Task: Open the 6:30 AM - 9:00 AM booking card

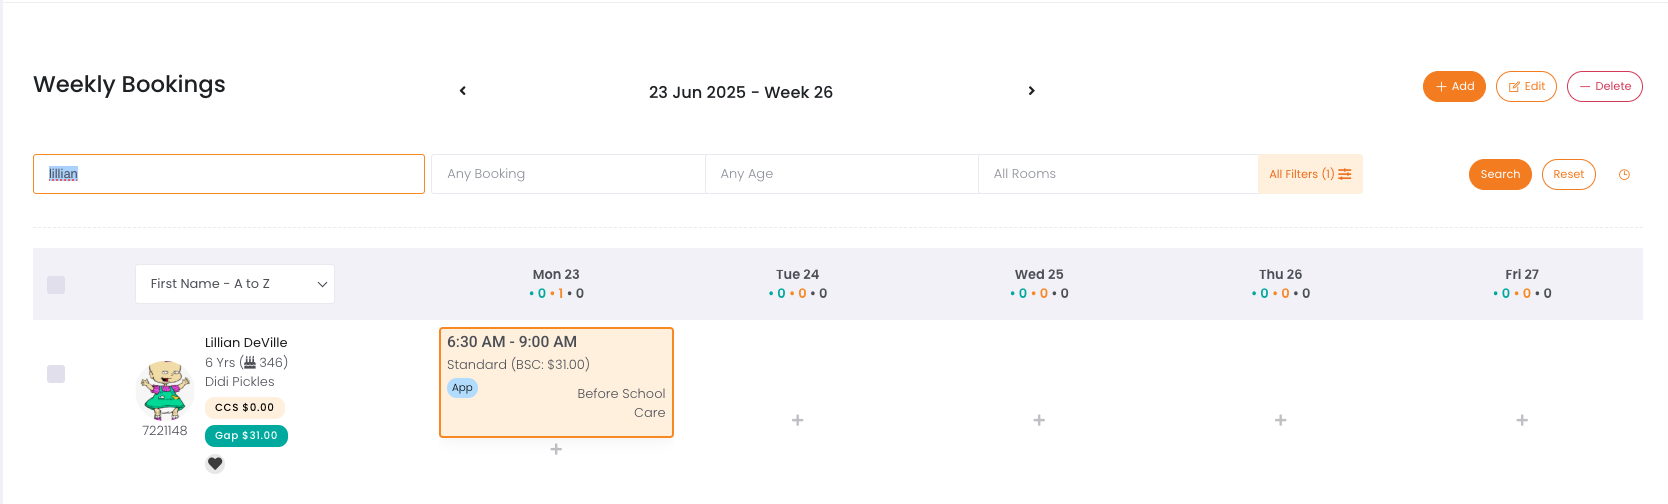Action: click(556, 382)
